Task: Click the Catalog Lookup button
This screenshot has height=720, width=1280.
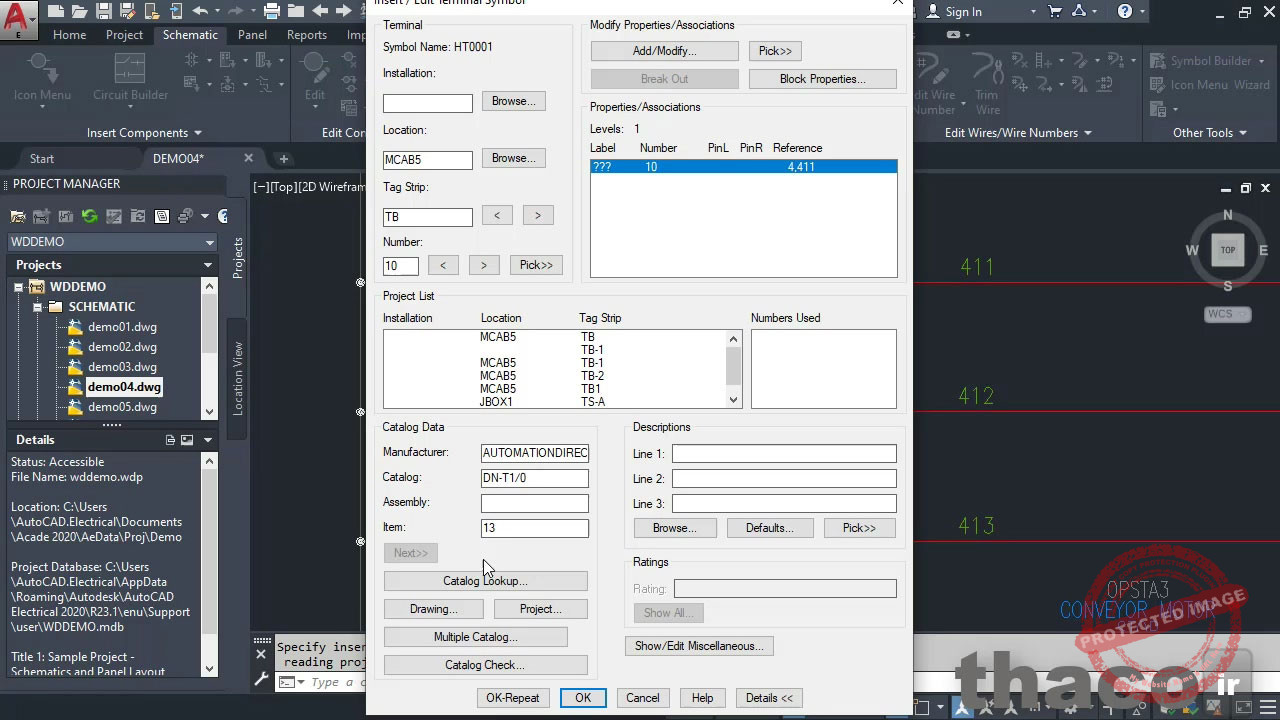Action: click(485, 581)
